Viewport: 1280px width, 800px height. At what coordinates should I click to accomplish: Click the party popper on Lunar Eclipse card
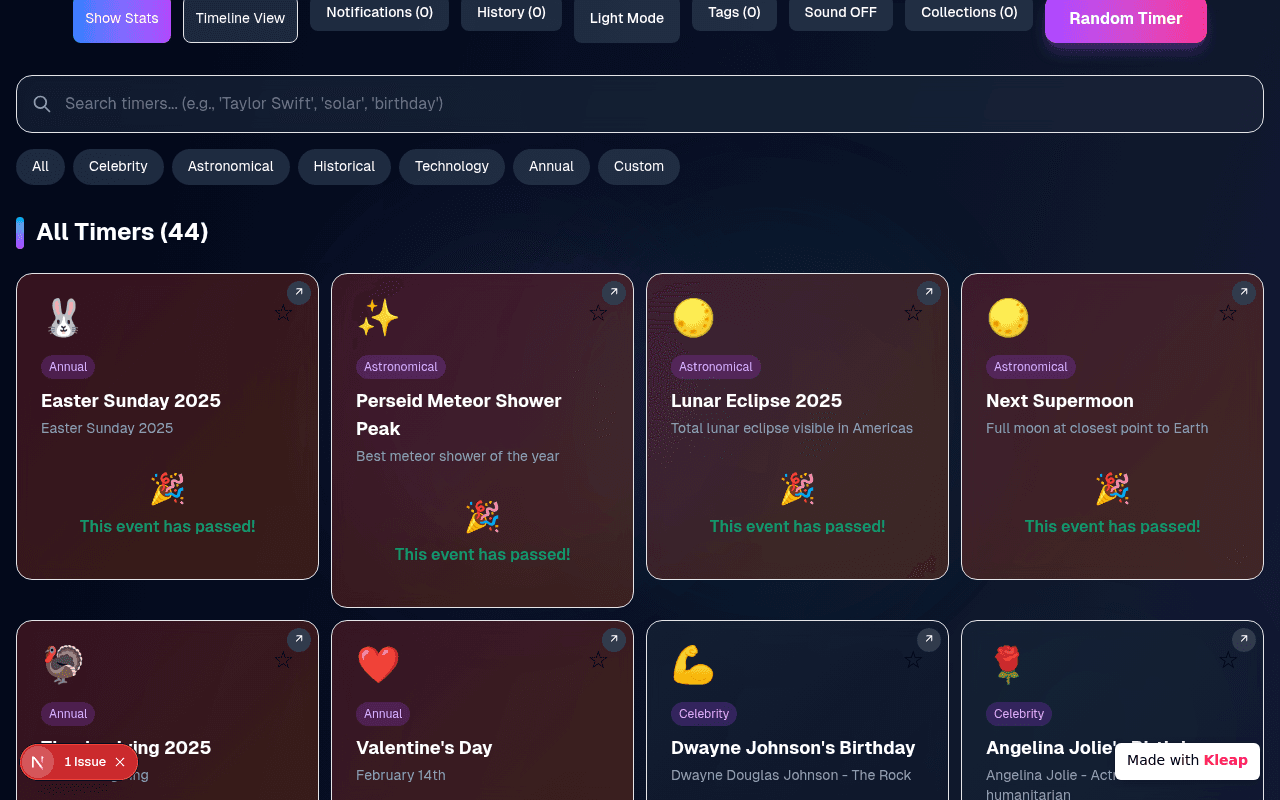coord(797,489)
